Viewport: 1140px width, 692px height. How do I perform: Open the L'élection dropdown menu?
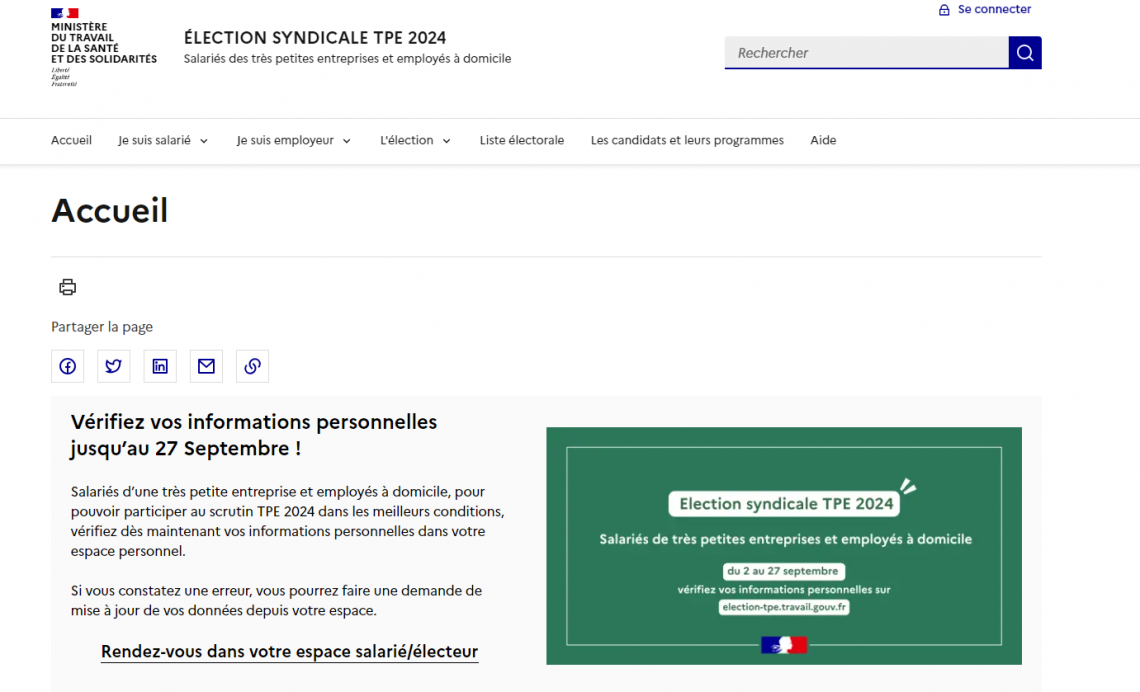point(415,141)
